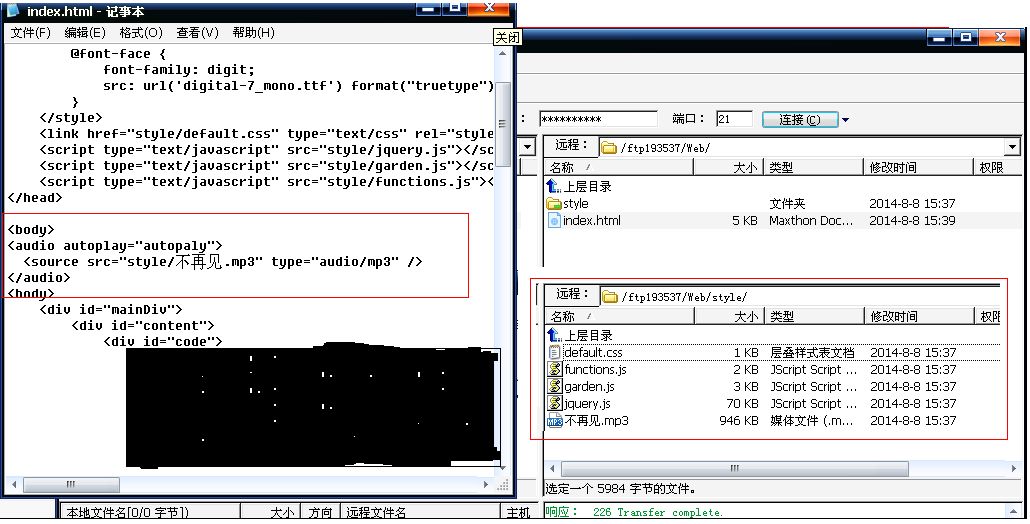1030x524 pixels.
Task: Click the 远程文件名 queue column header
Action: (420, 512)
